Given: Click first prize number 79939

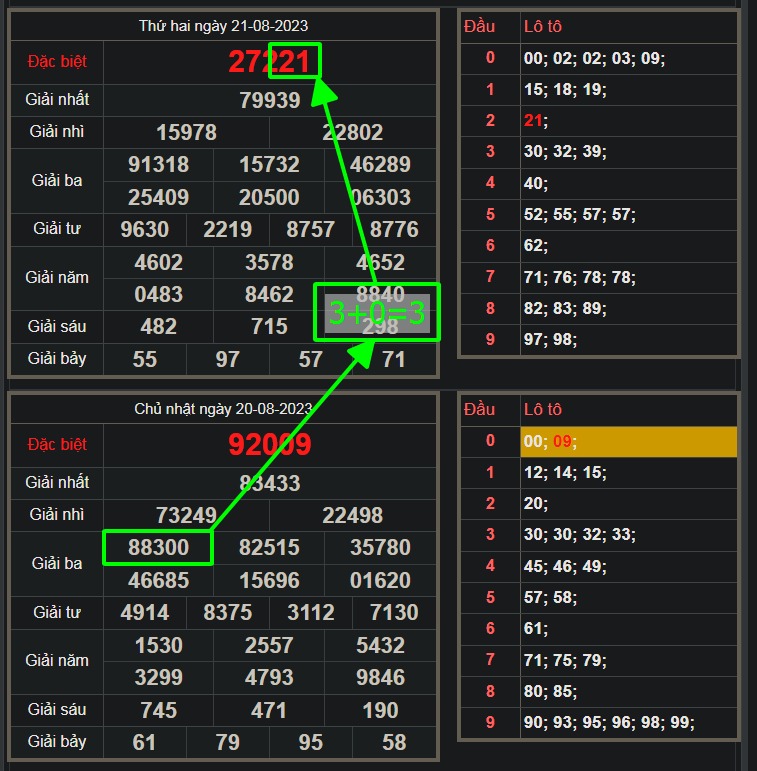Looking at the screenshot, I should [x=270, y=100].
